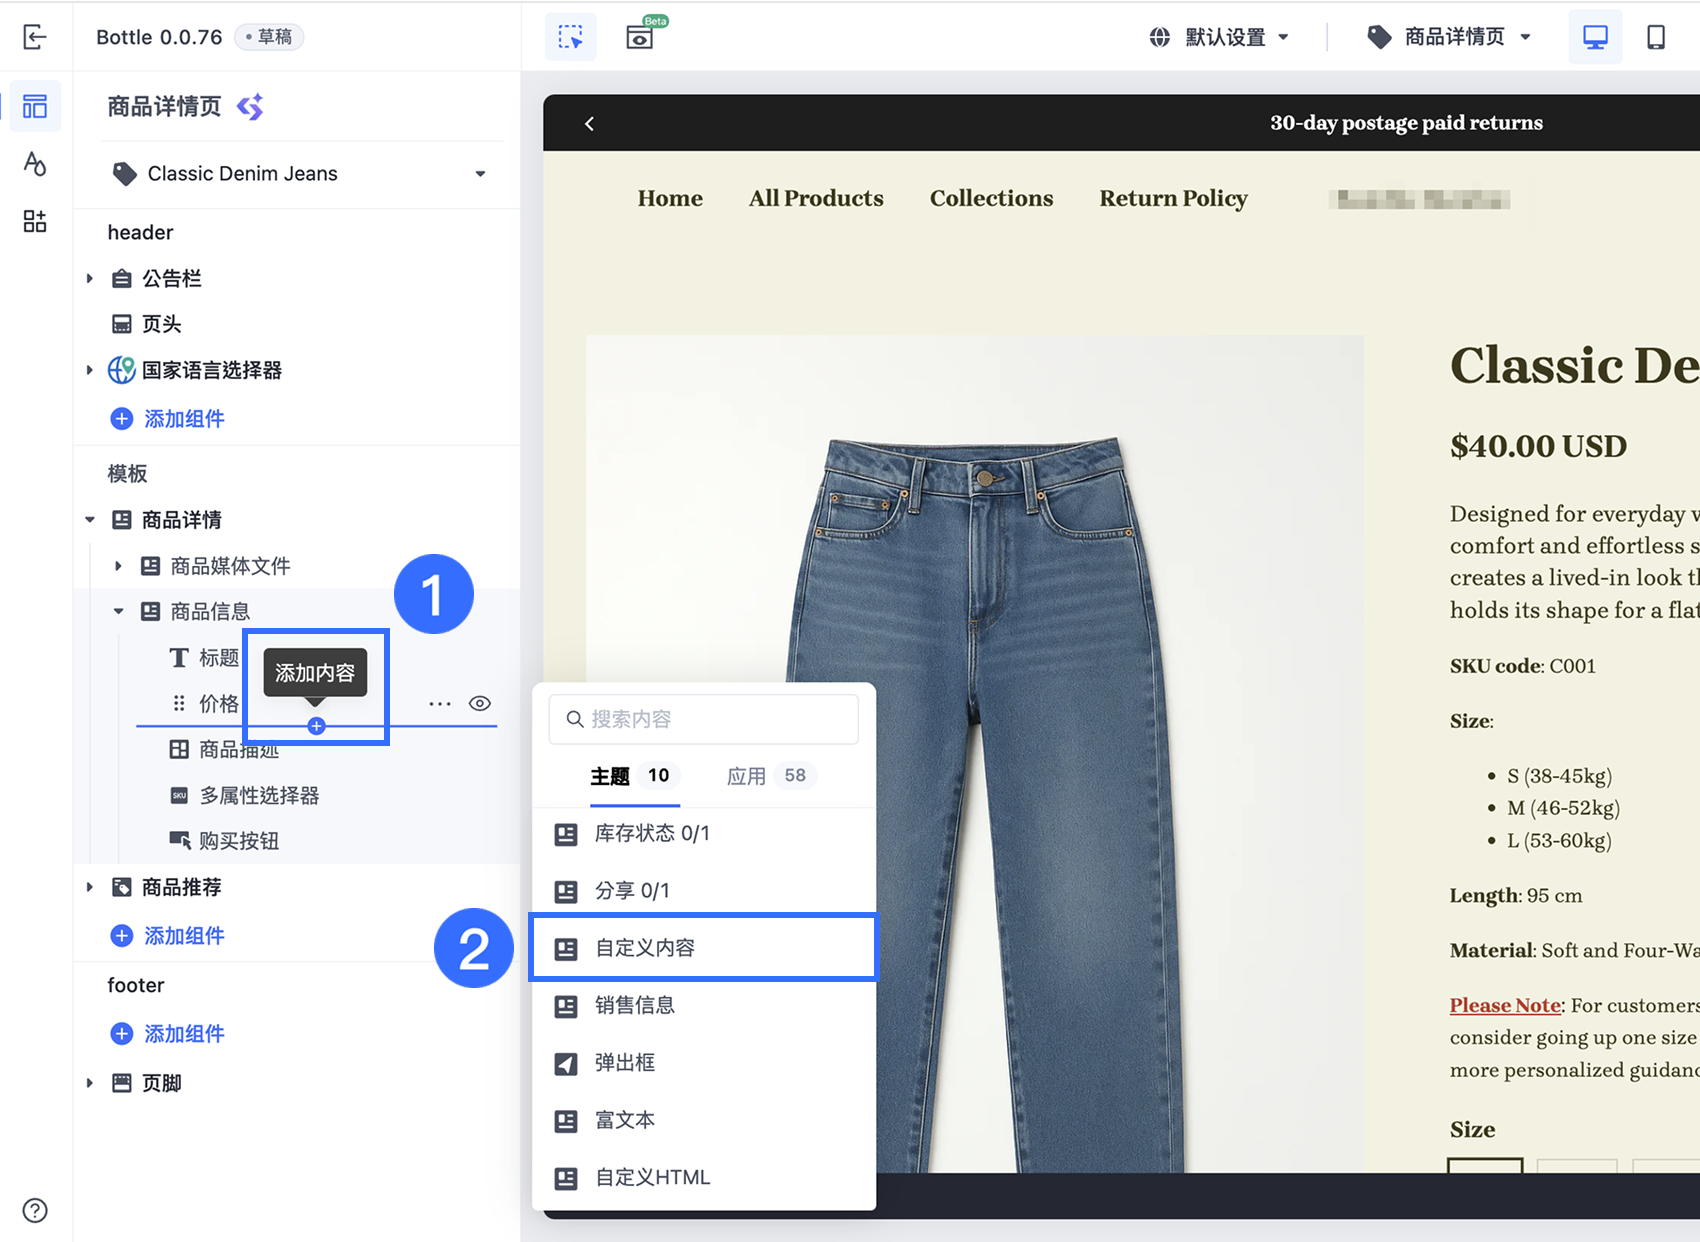
Task: Click the Please Note link
Action: [1505, 1005]
